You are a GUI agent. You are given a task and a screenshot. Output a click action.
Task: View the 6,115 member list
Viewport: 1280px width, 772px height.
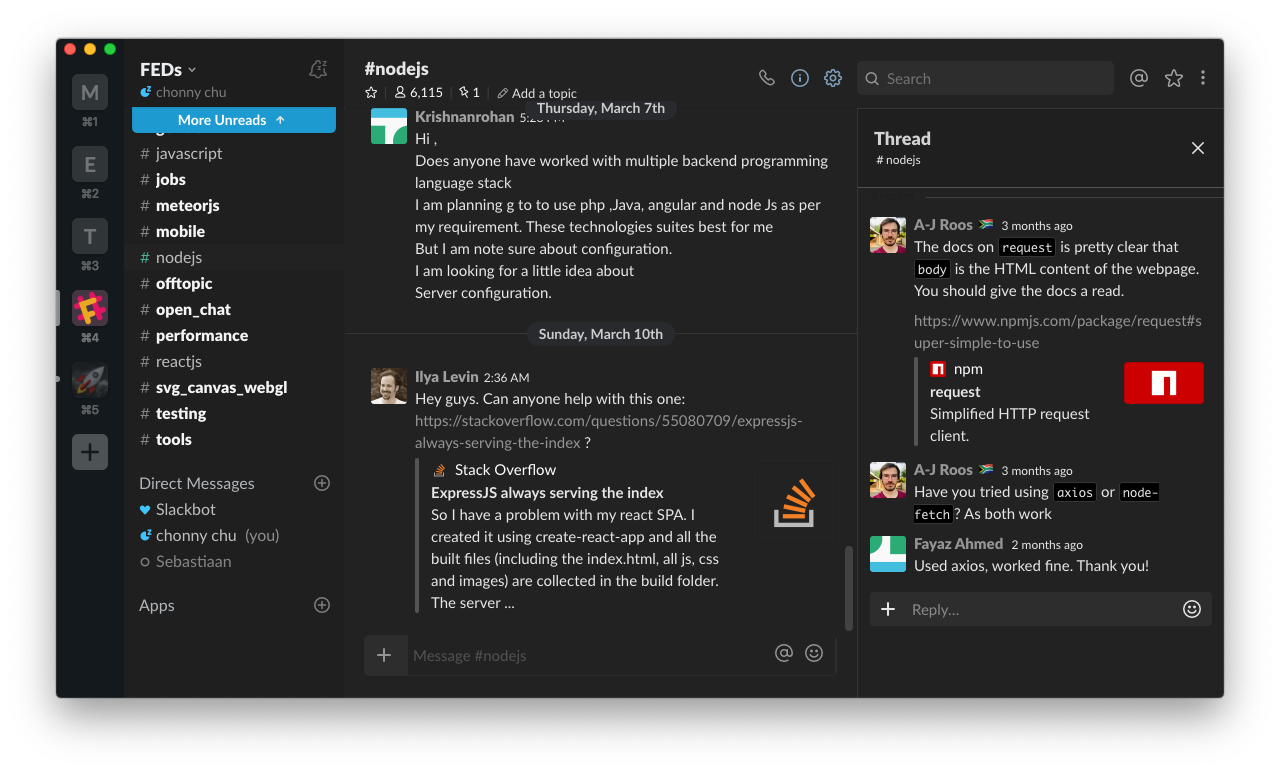click(418, 93)
